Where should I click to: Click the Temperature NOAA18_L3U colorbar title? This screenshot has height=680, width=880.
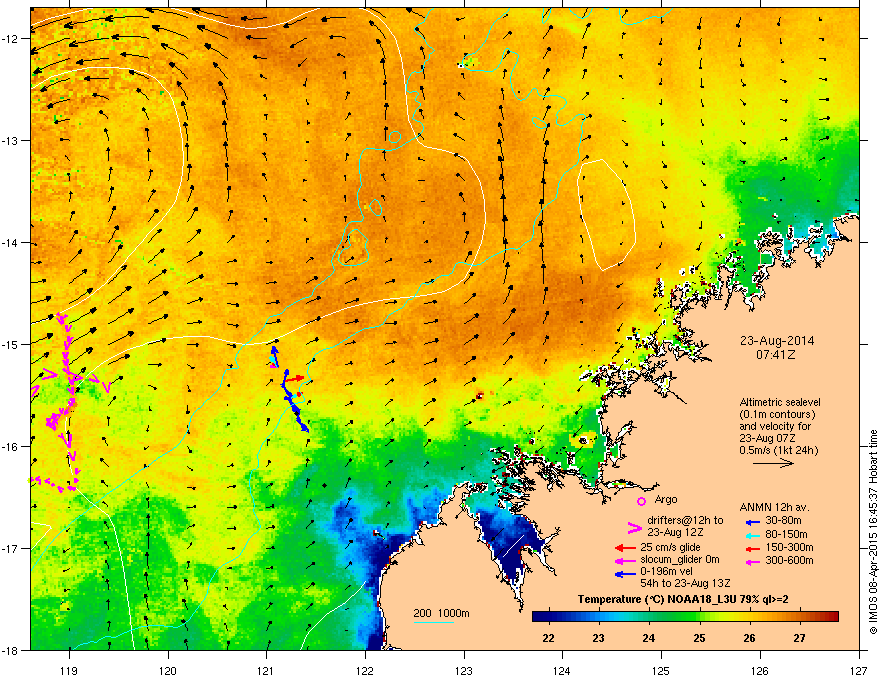click(683, 600)
